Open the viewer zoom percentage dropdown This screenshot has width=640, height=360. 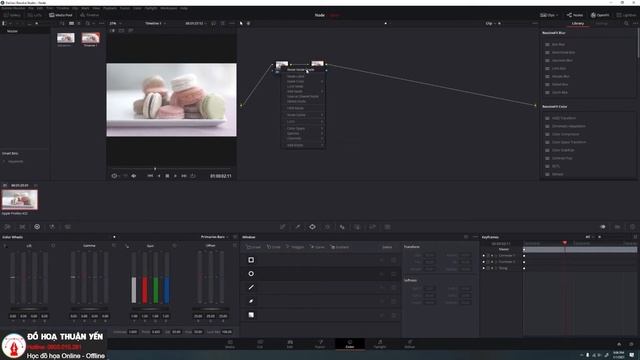pyautogui.click(x=115, y=24)
